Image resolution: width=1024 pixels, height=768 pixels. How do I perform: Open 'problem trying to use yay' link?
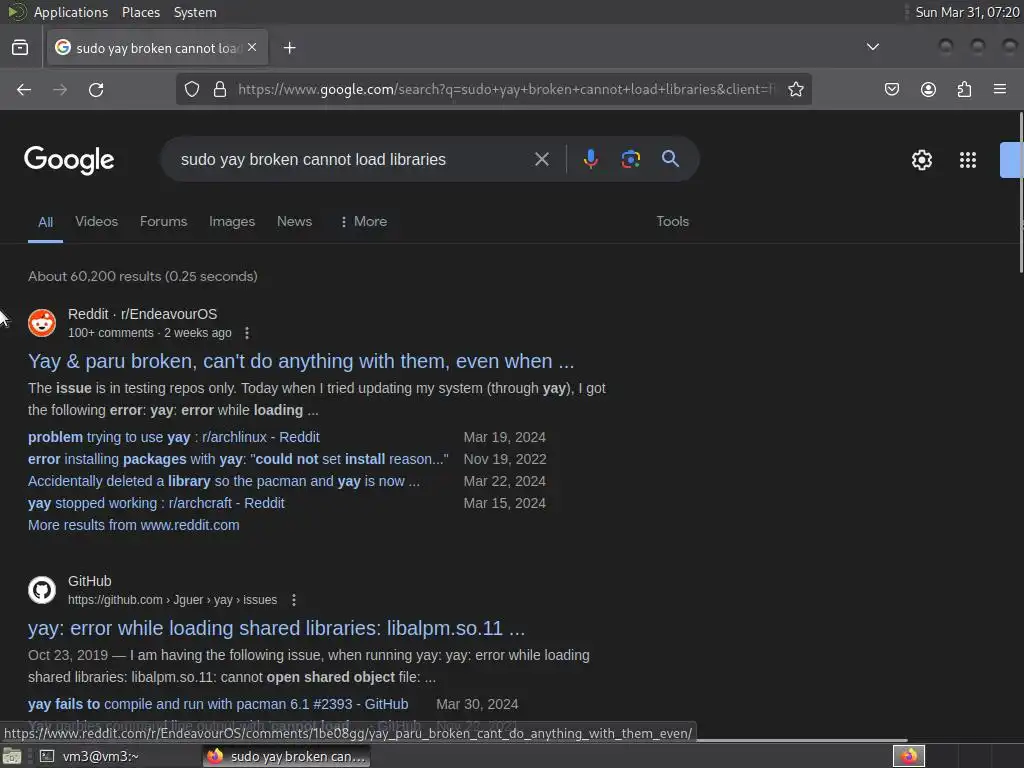click(x=174, y=437)
